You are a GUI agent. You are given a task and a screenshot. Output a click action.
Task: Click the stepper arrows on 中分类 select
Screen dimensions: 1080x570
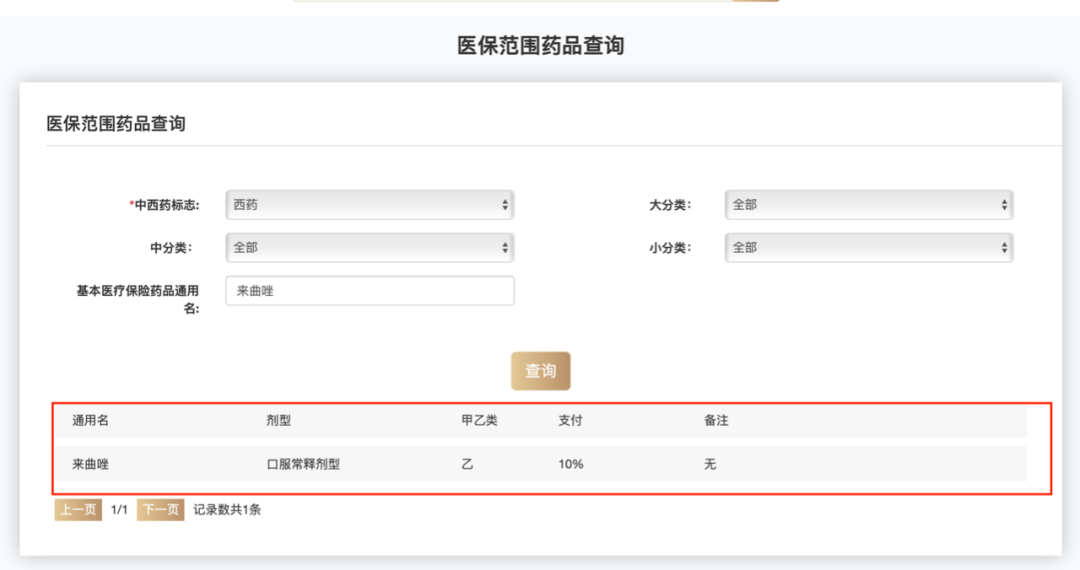505,247
